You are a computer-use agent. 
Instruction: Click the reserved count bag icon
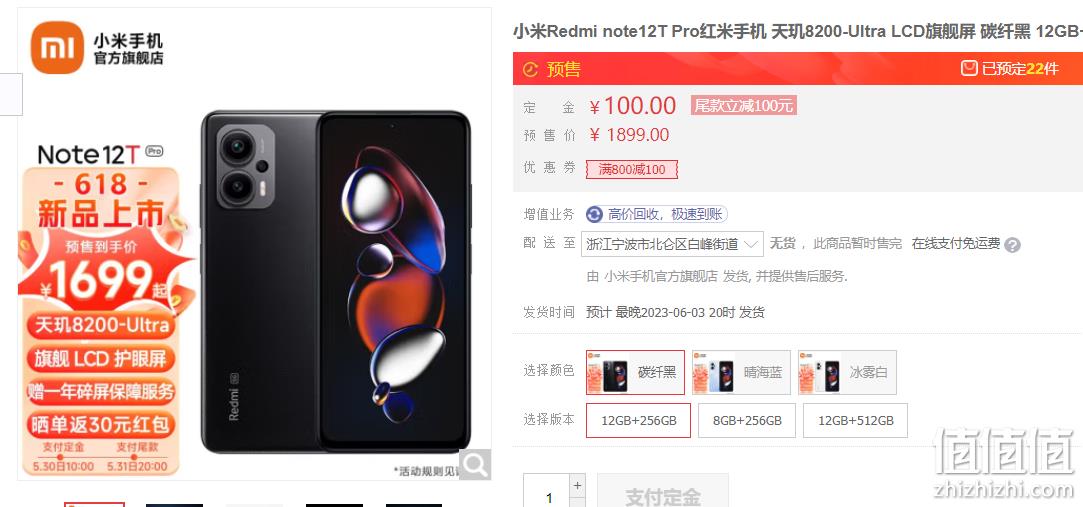970,68
